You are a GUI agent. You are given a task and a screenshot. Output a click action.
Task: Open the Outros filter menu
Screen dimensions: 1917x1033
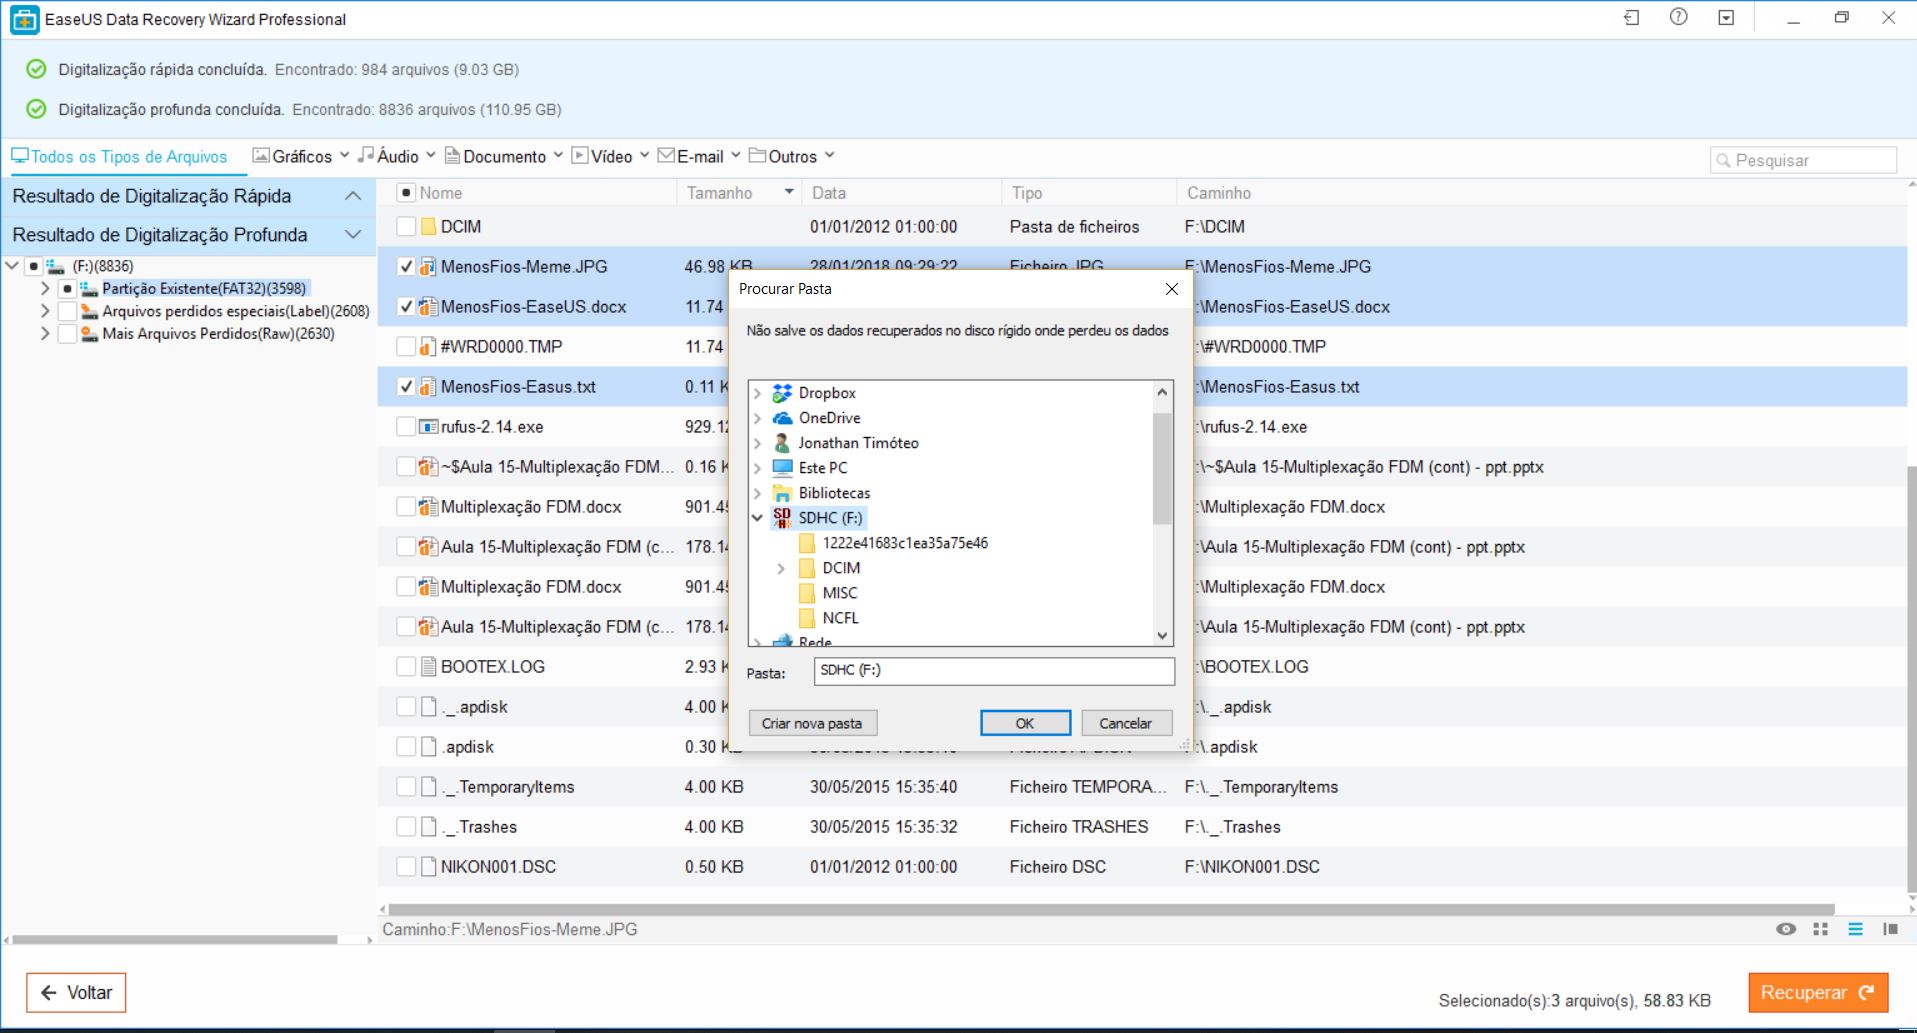click(x=792, y=156)
